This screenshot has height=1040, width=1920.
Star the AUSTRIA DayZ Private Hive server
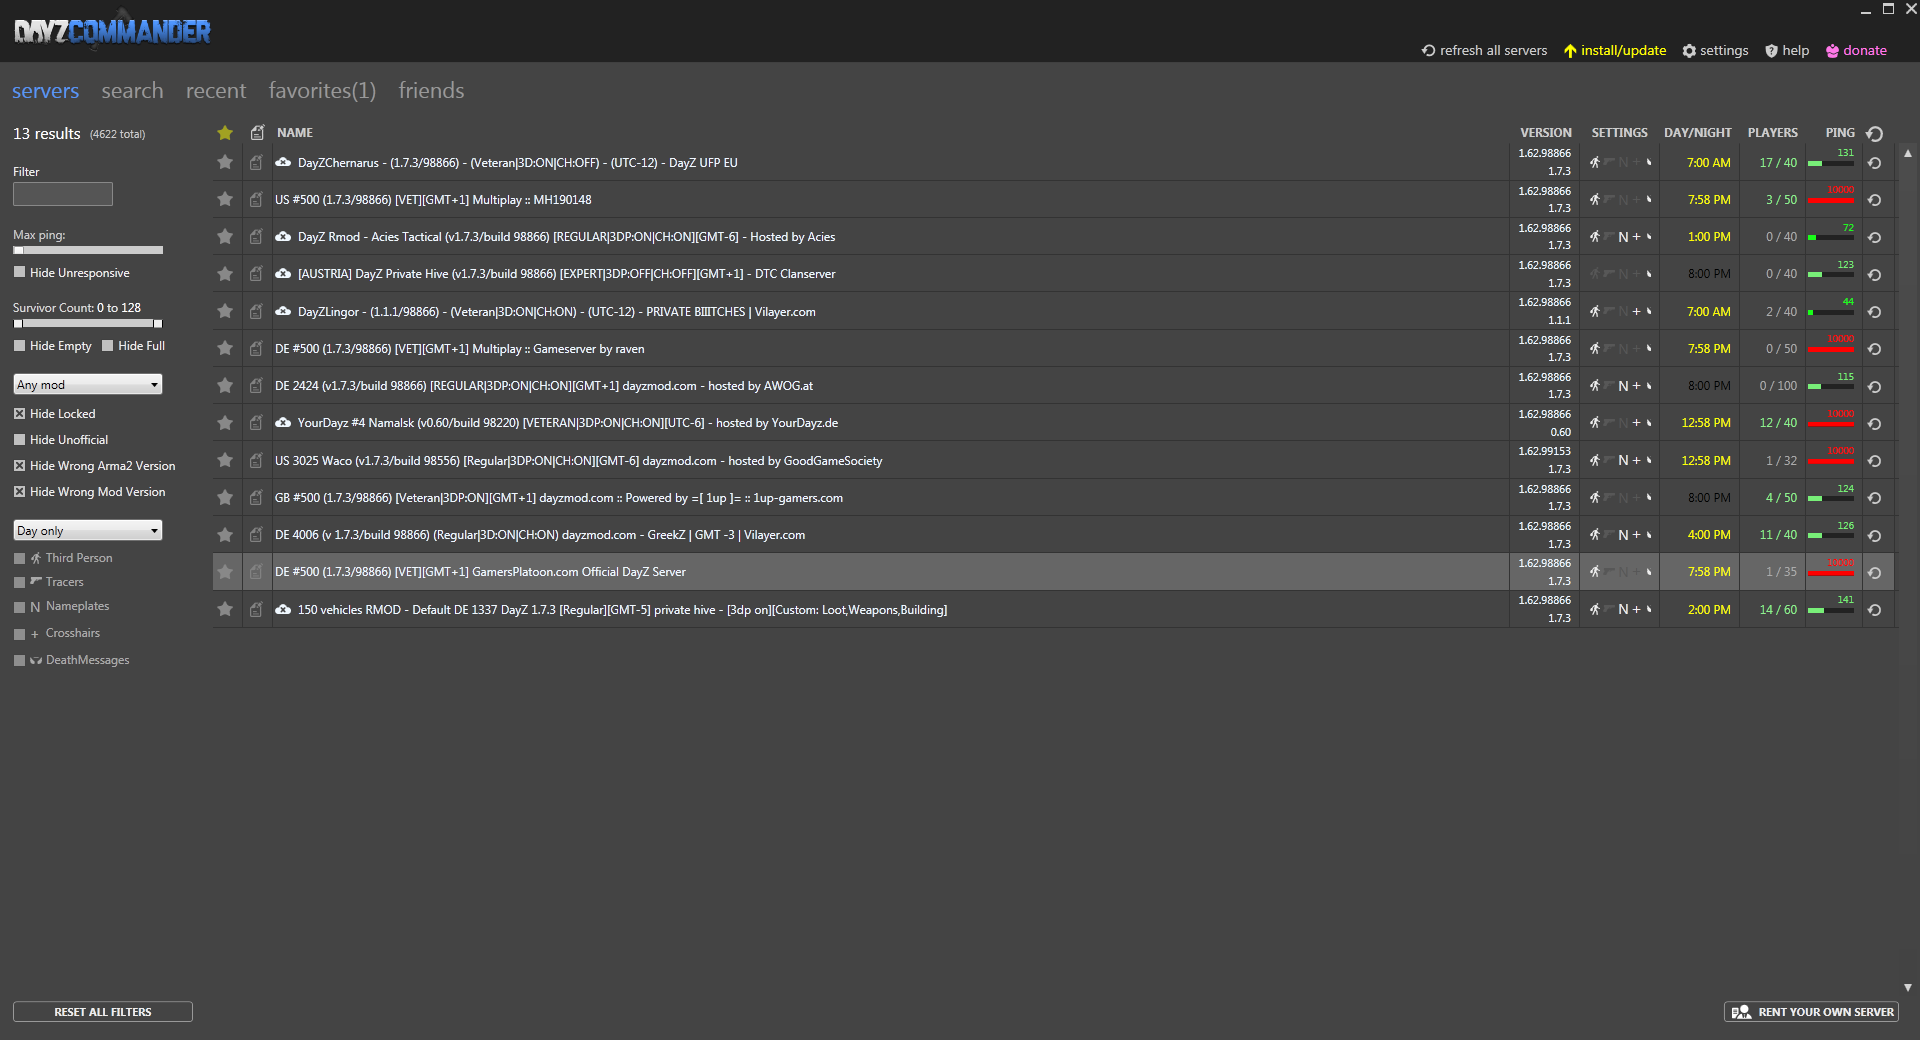point(225,273)
